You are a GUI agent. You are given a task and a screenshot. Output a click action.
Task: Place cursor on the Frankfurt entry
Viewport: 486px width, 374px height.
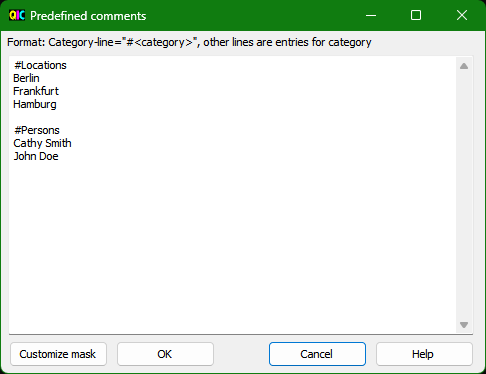36,91
